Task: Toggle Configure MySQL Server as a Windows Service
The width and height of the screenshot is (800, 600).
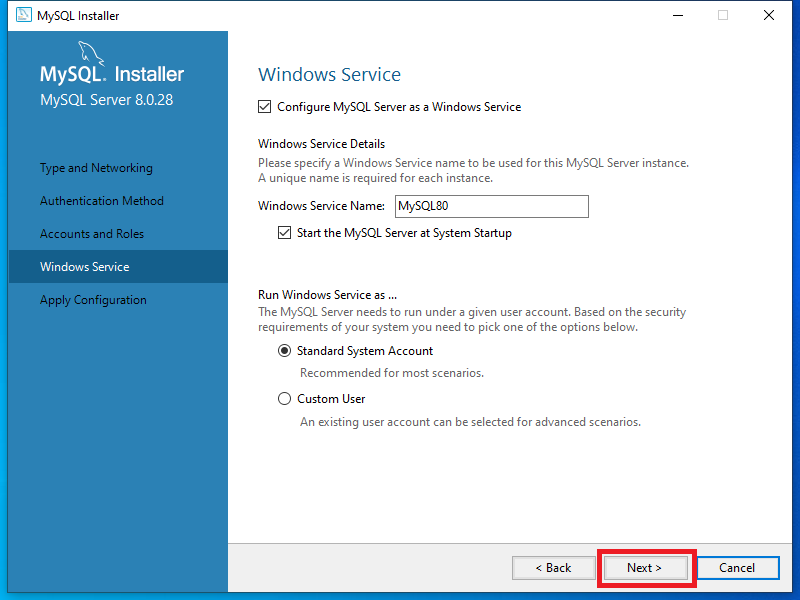Action: tap(264, 107)
